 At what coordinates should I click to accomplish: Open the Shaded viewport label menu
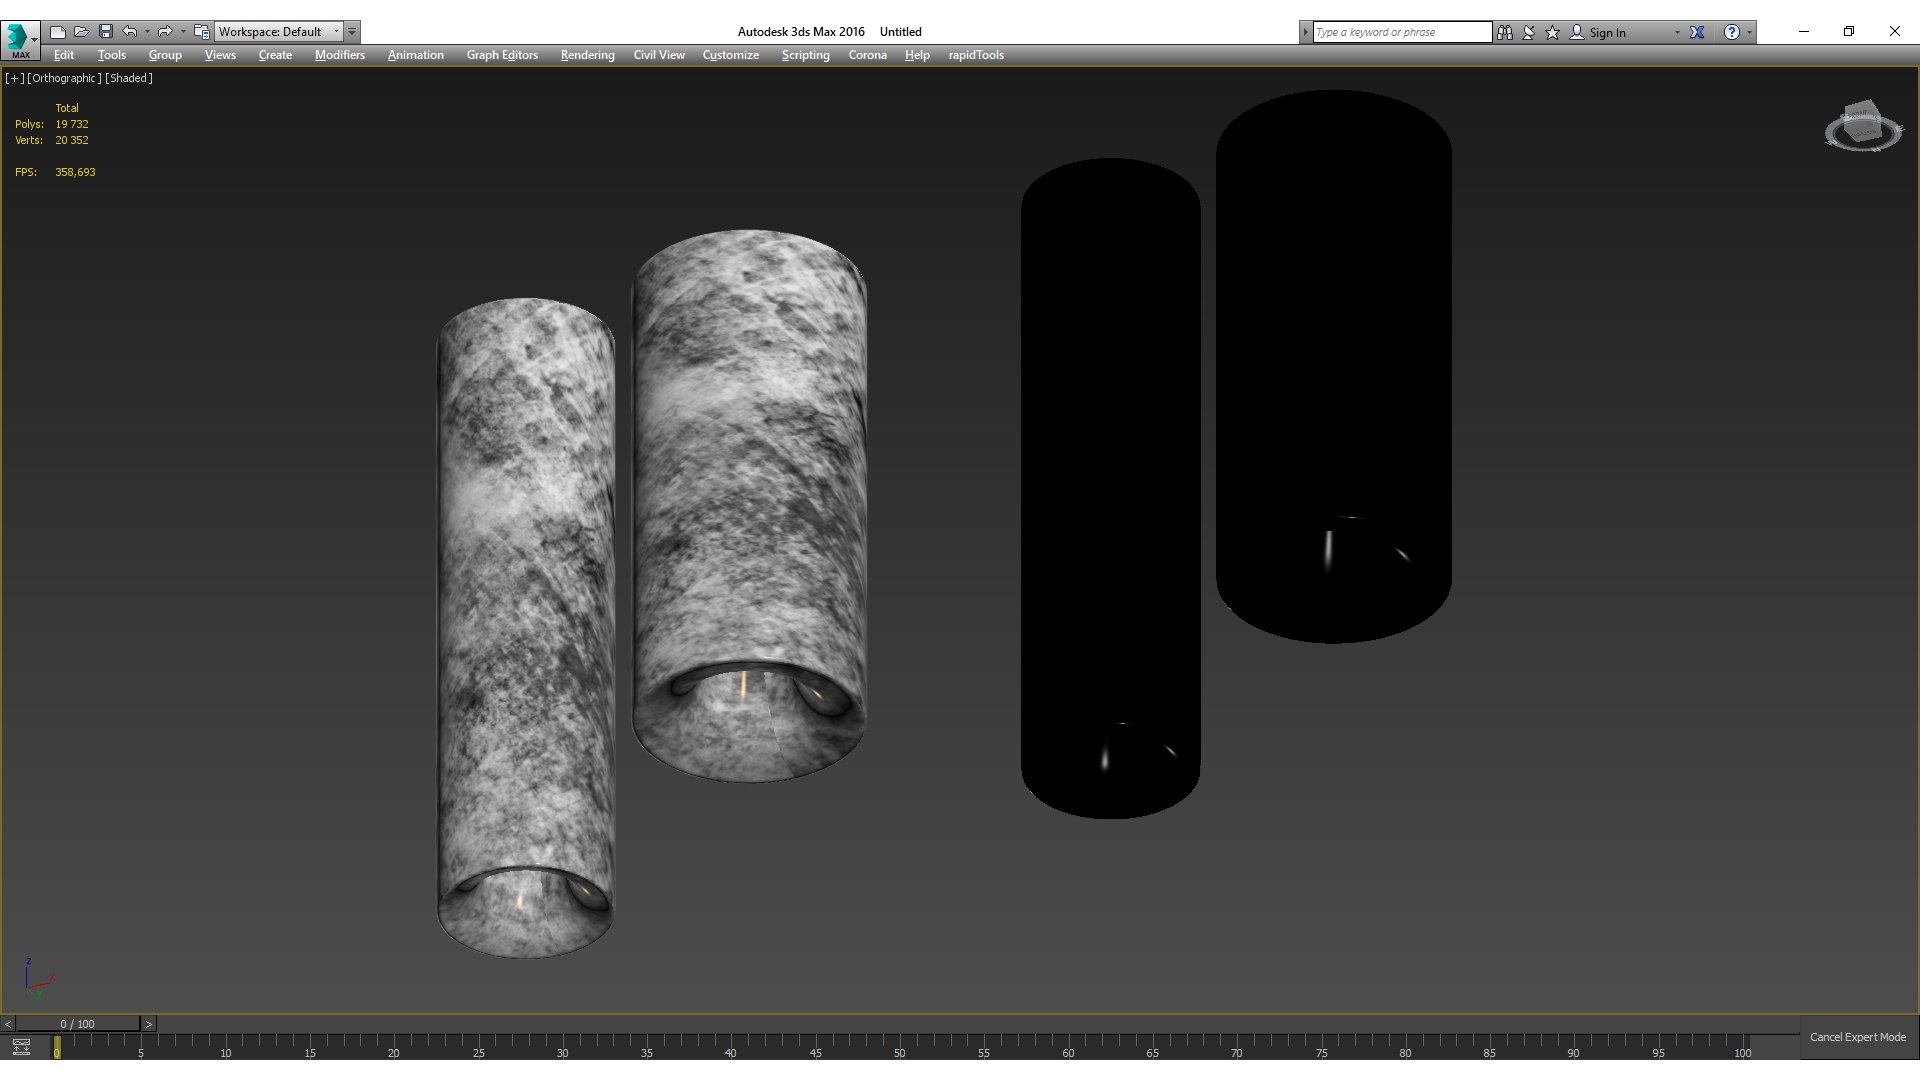129,78
